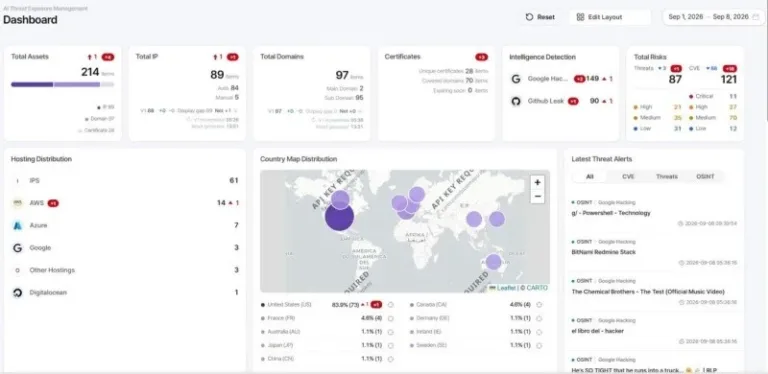Click the circle icon for France row
The width and height of the screenshot is (768, 374).
pyautogui.click(x=390, y=318)
